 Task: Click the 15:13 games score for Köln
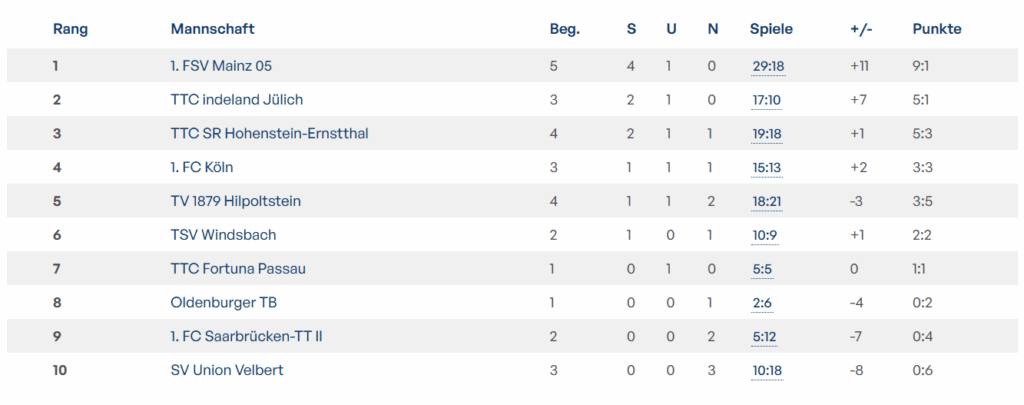(767, 168)
